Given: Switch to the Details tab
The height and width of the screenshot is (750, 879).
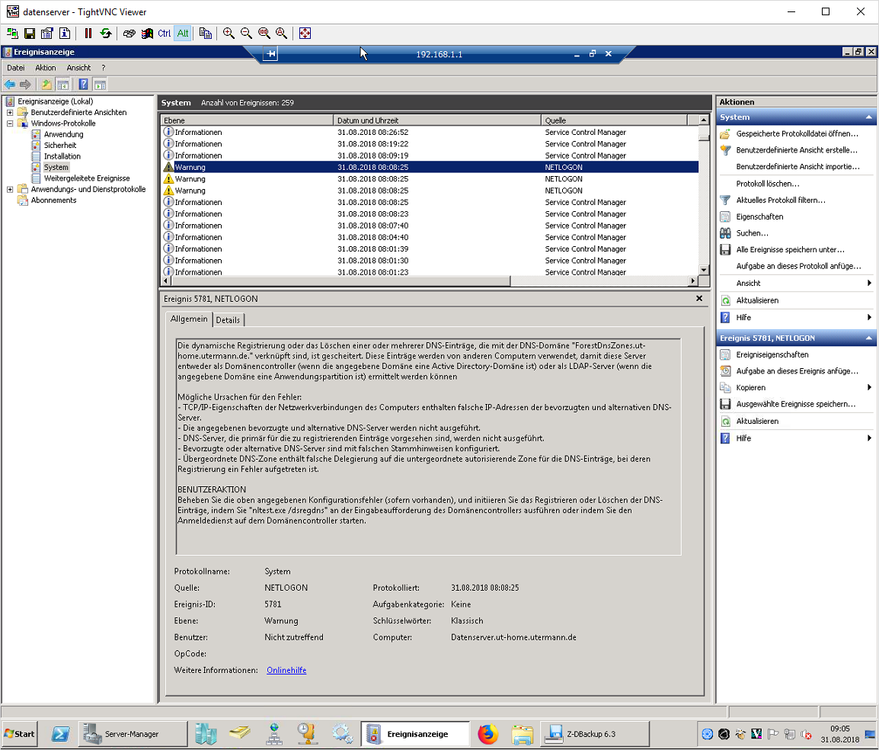Looking at the screenshot, I should point(228,320).
